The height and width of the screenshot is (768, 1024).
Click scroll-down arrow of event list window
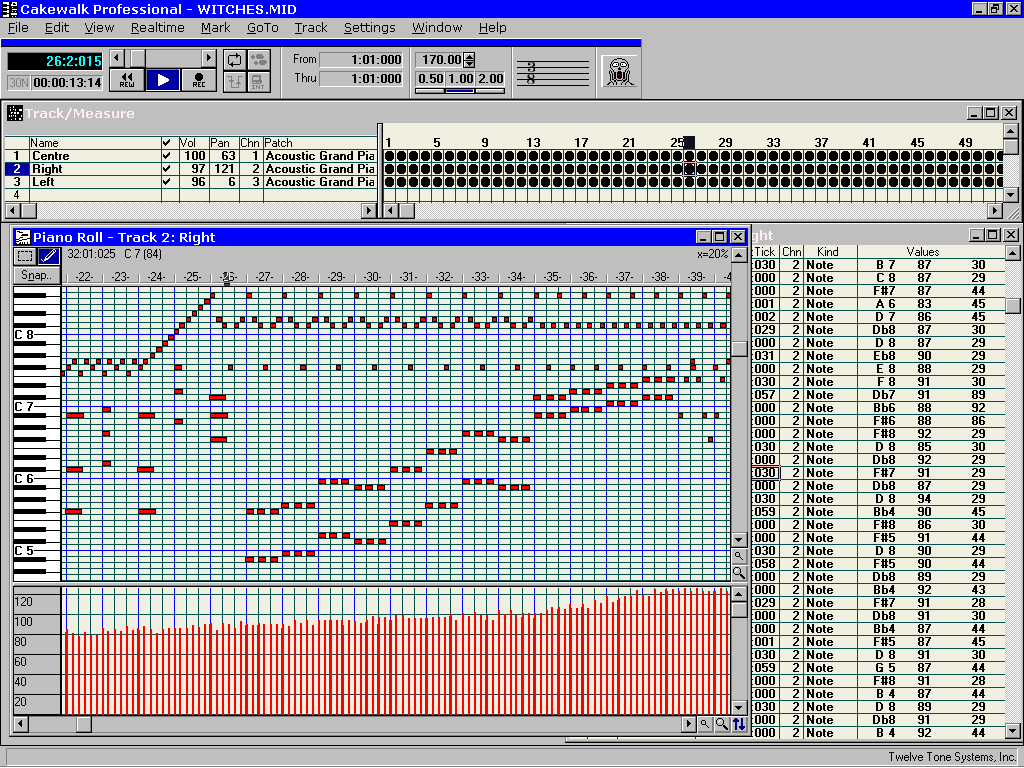(x=1012, y=731)
